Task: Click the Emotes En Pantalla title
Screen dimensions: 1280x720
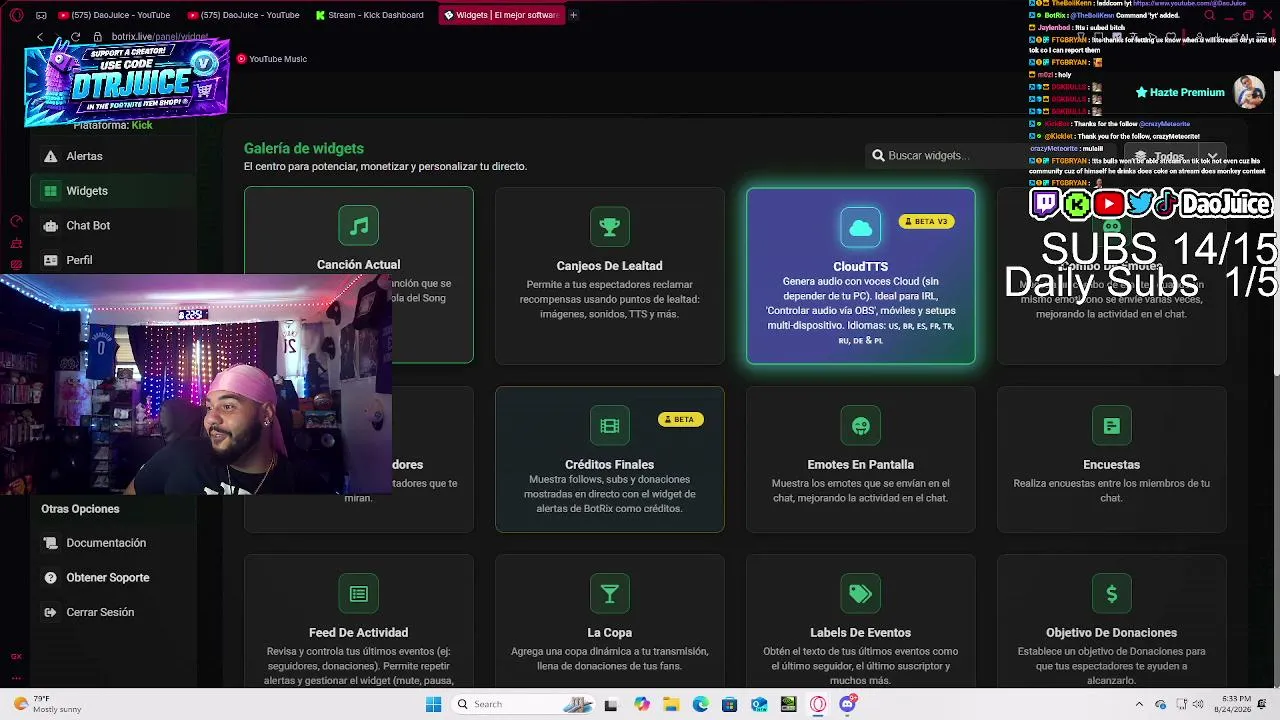Action: click(x=860, y=465)
